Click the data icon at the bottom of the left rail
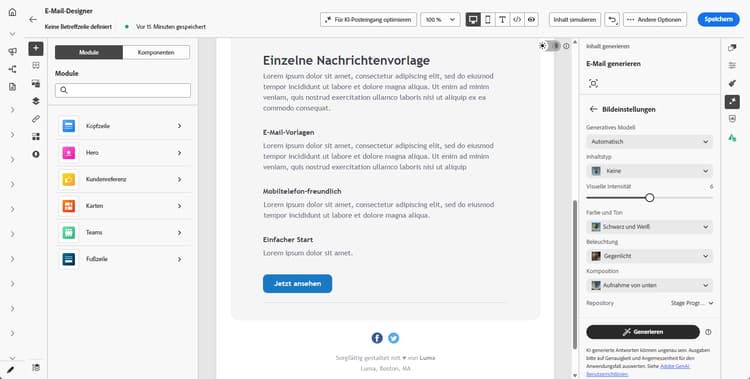This screenshot has width=750, height=379. [x=36, y=368]
